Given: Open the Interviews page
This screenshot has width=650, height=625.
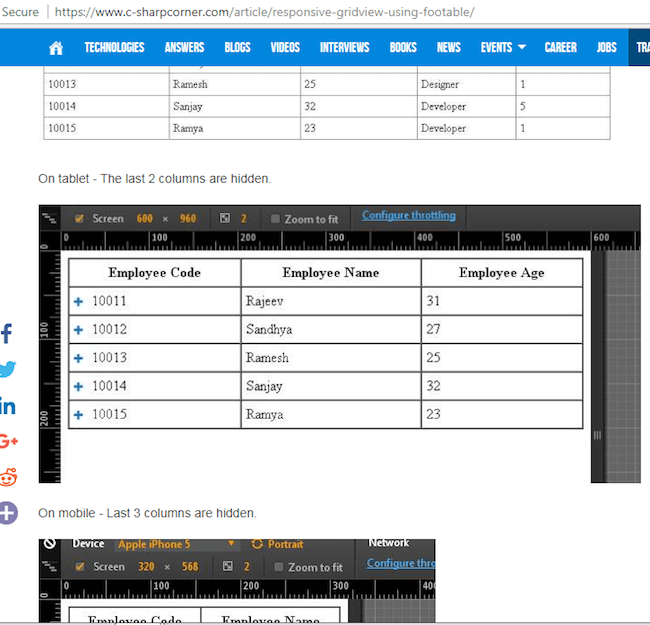Looking at the screenshot, I should coord(344,47).
